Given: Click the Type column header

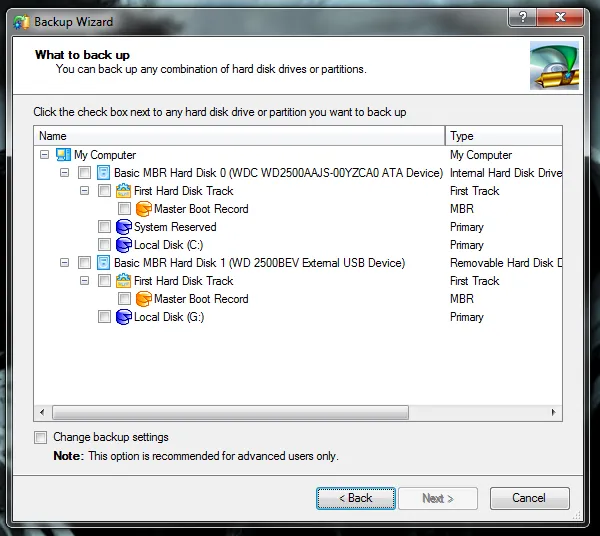Looking at the screenshot, I should pyautogui.click(x=503, y=136).
